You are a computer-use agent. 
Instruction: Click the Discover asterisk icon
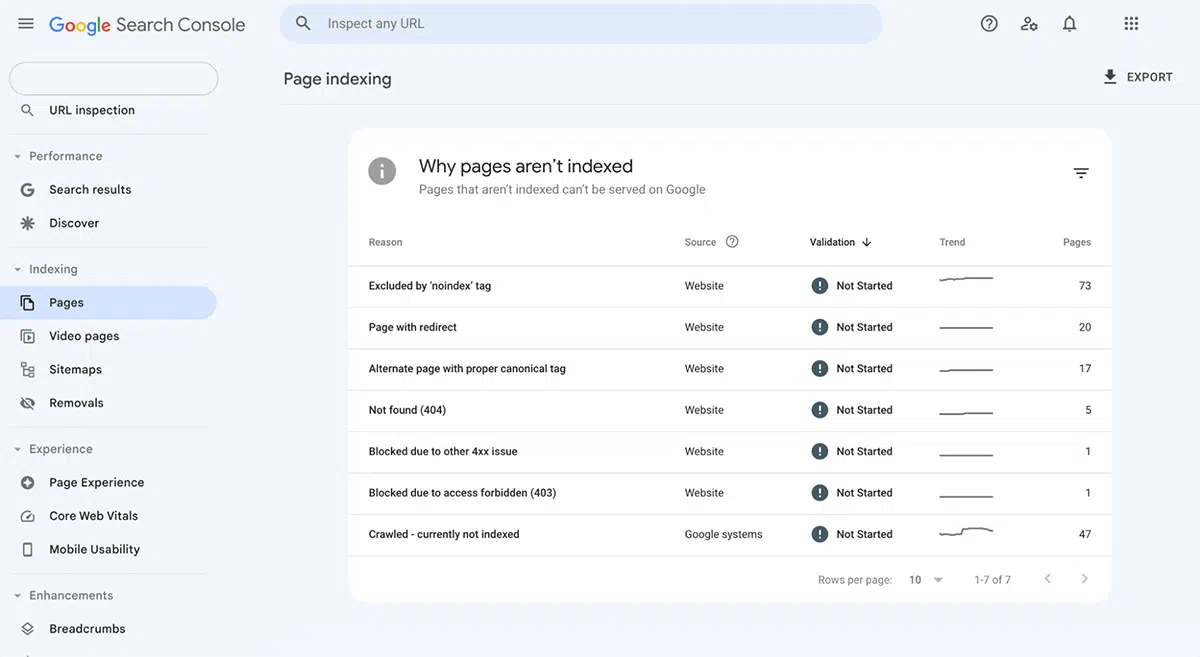coord(28,223)
